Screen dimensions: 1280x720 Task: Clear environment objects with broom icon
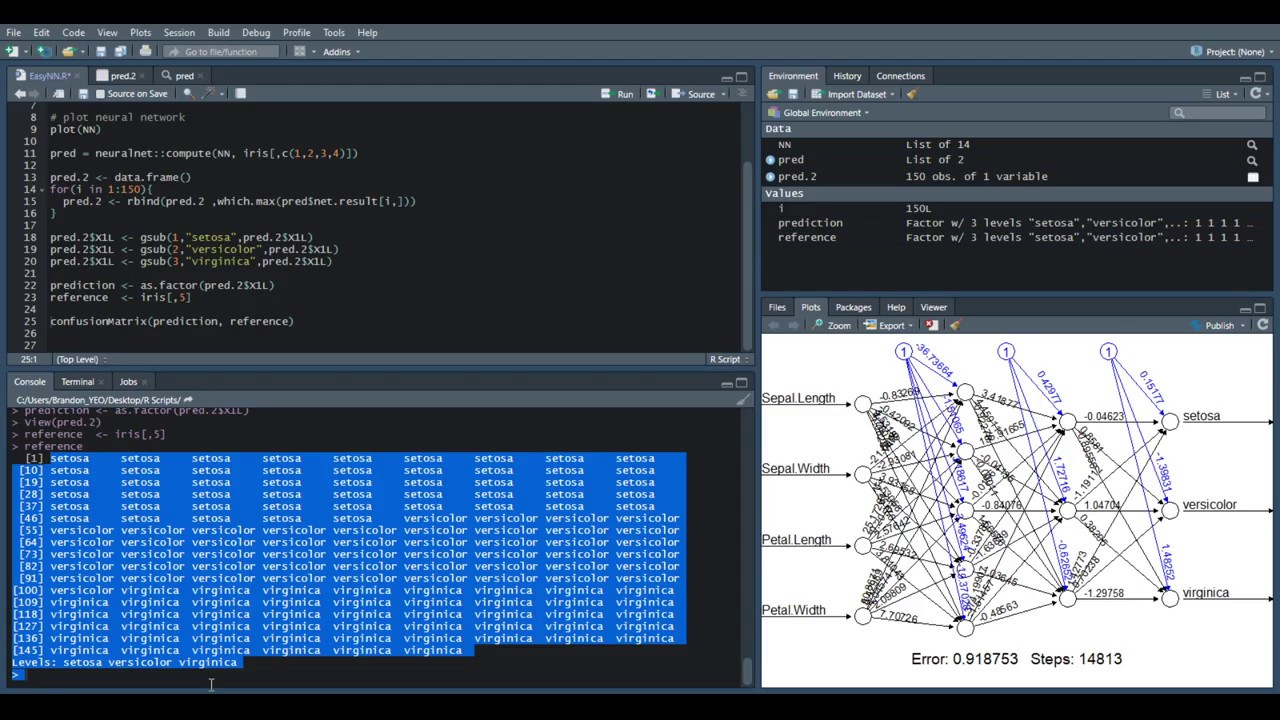click(912, 94)
